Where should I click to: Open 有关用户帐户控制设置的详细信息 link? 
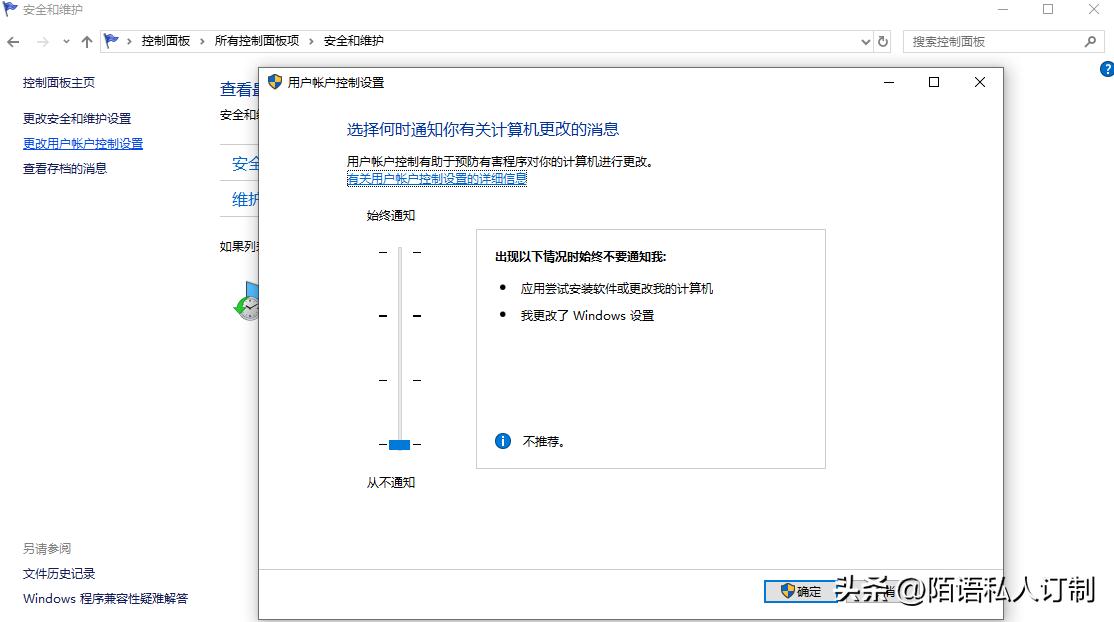coord(437,177)
